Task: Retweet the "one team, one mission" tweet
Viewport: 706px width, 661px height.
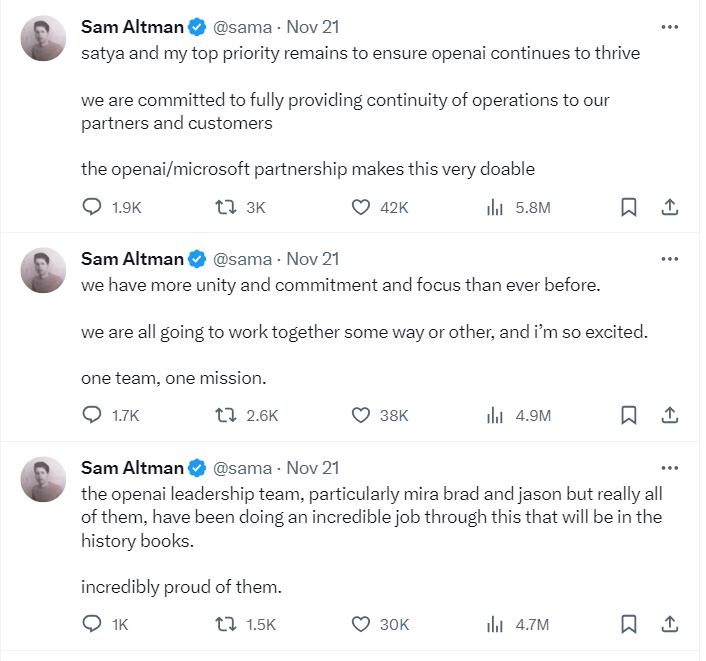Action: (227, 415)
